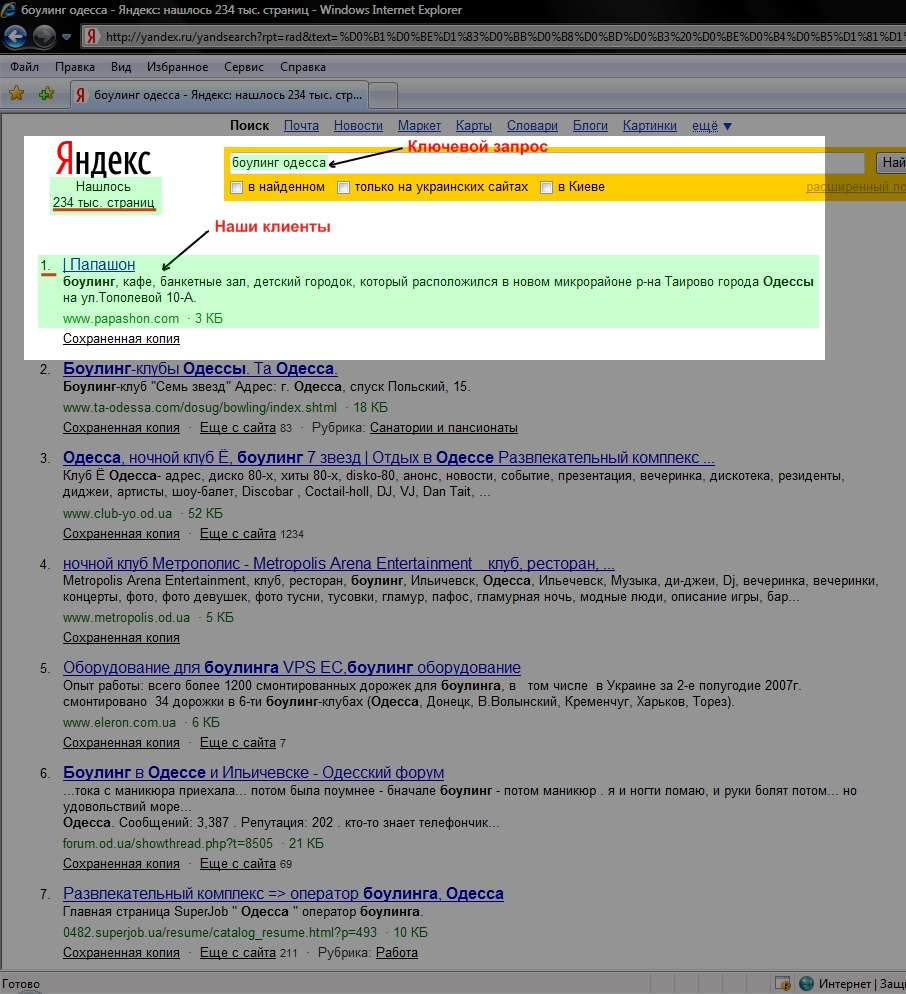Click the www.ta-odessa.com result URL
Viewport: 906px width, 994px height.
pos(200,408)
